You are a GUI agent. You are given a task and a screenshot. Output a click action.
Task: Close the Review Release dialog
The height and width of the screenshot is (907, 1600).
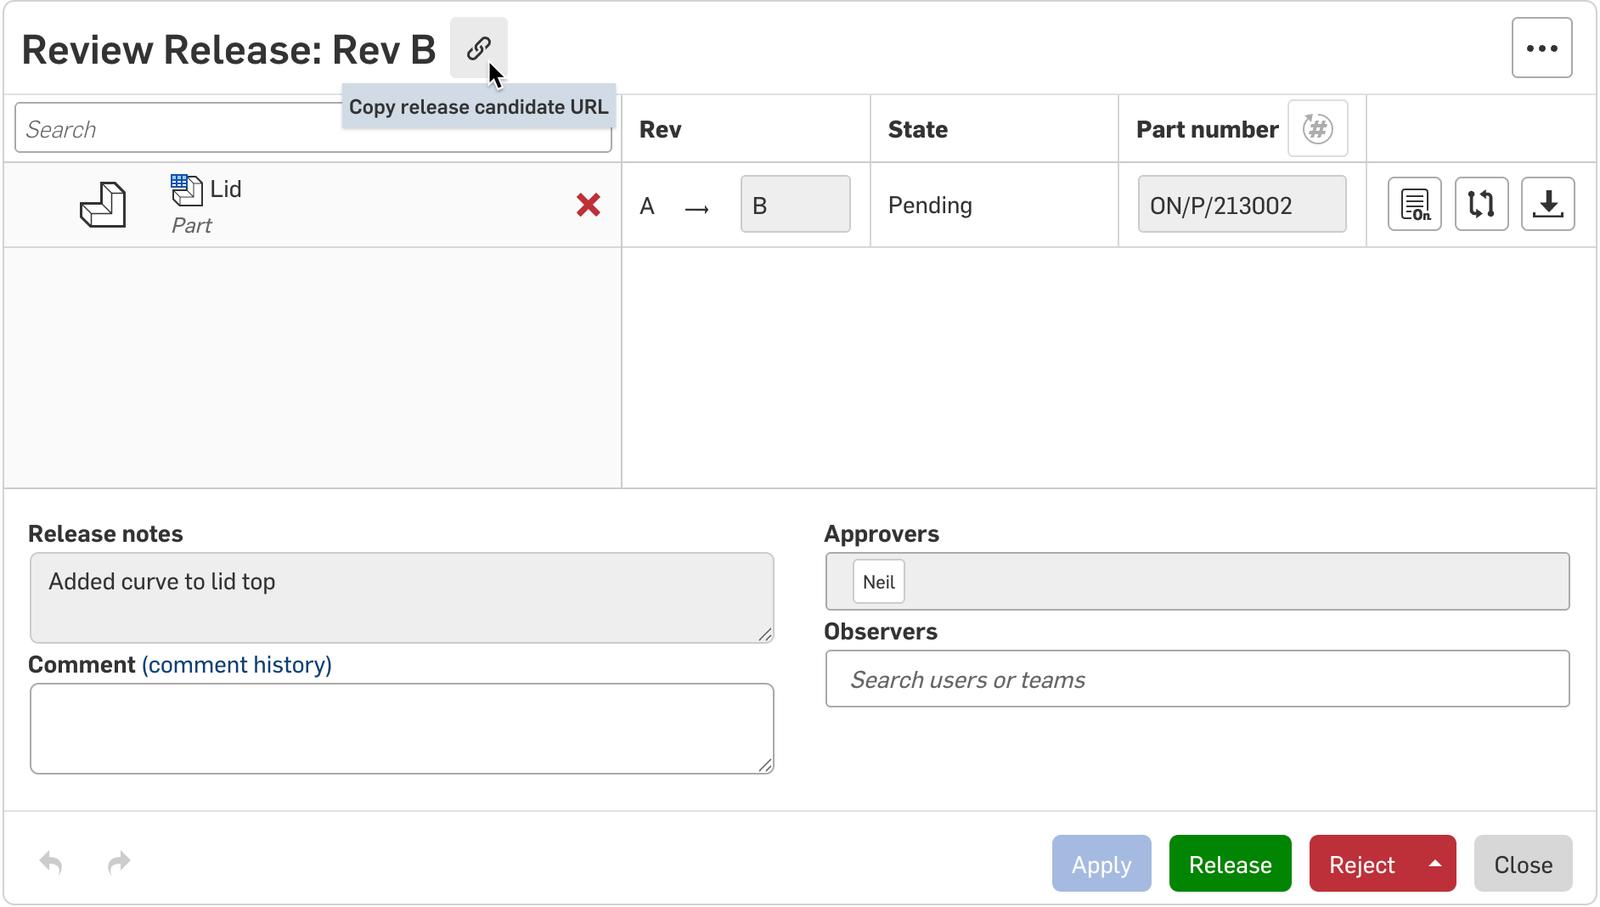(1522, 864)
